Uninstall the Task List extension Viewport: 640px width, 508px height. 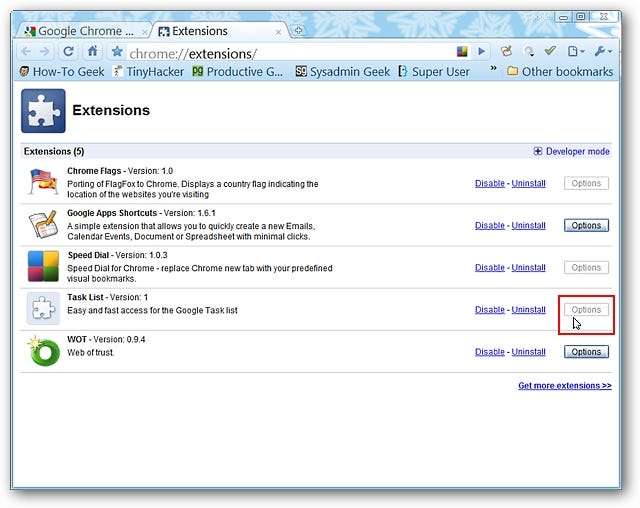coord(529,310)
